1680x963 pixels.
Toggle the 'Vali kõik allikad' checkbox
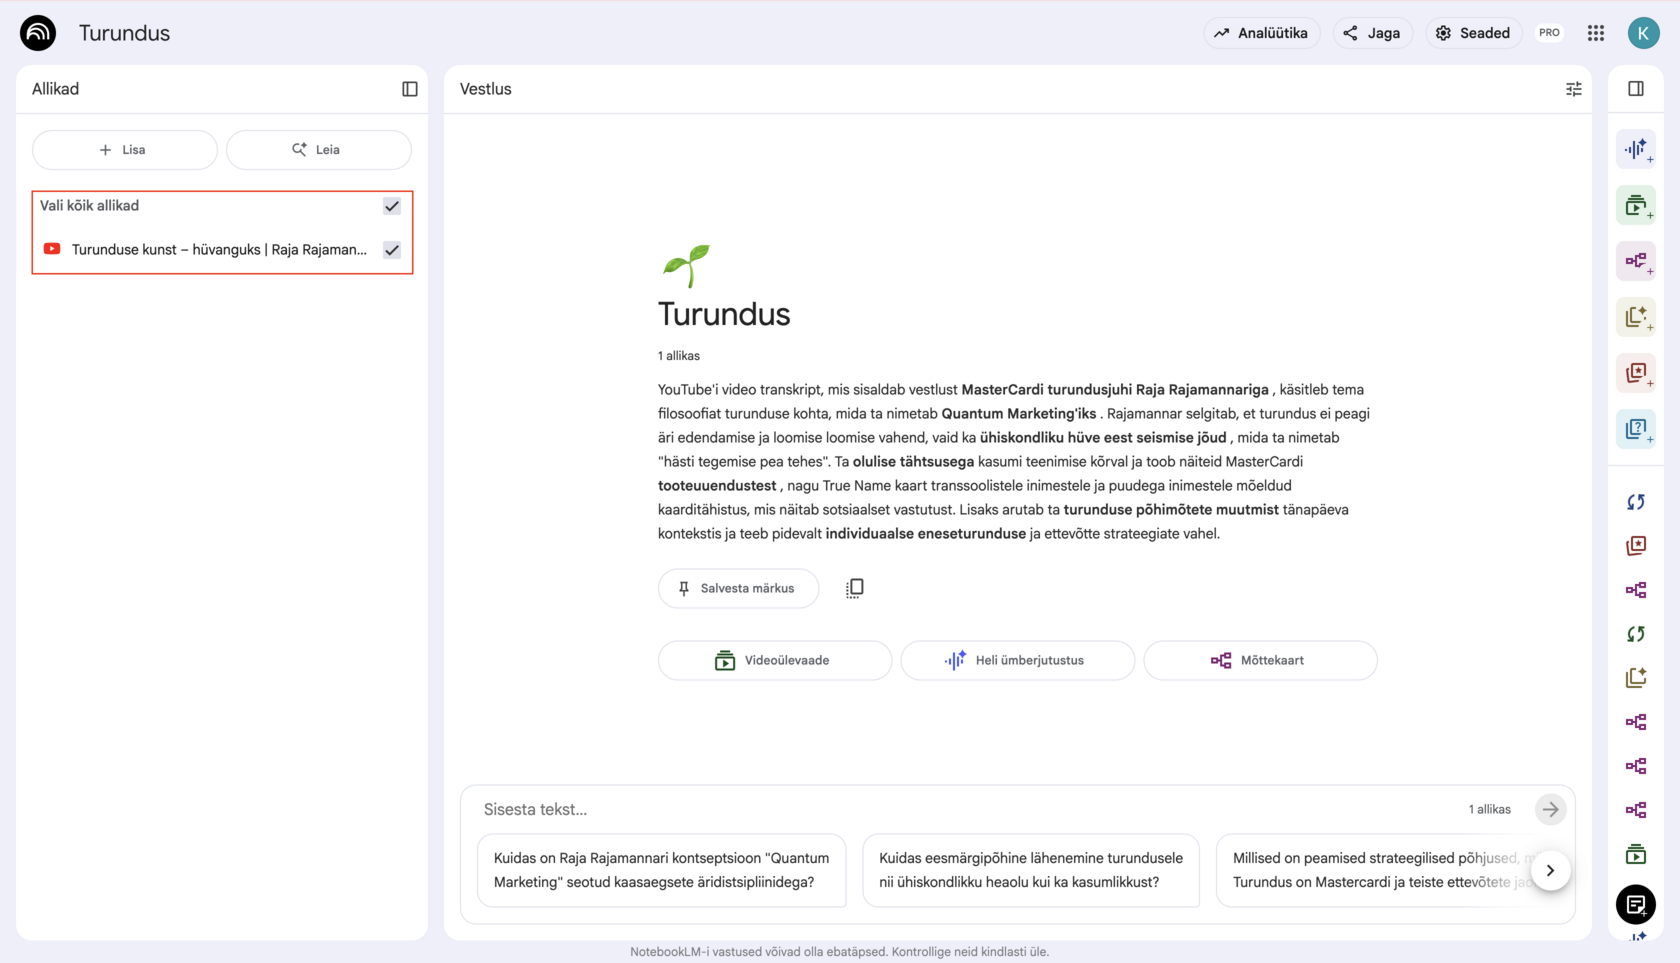tap(392, 206)
